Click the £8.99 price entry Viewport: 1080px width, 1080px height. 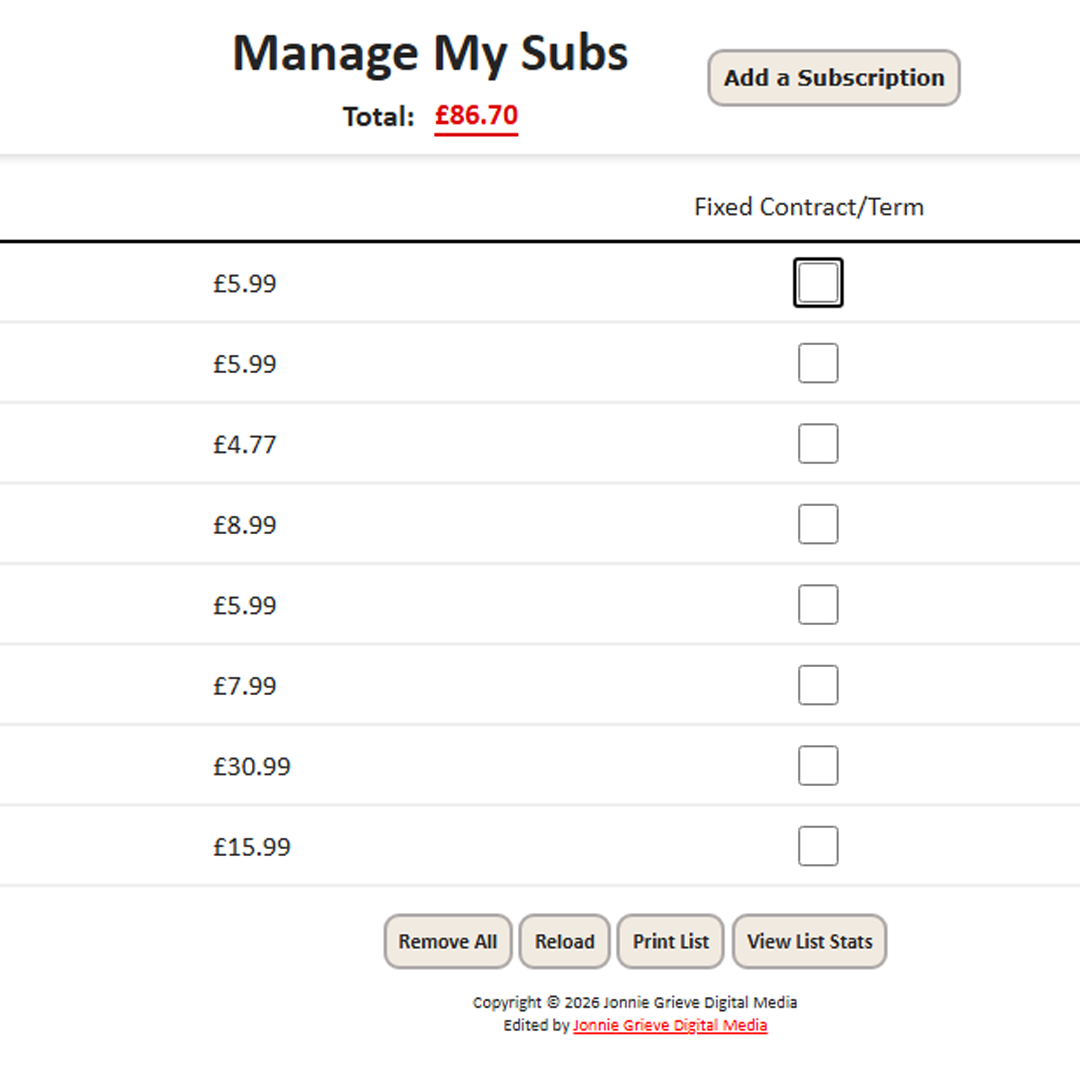tap(245, 526)
